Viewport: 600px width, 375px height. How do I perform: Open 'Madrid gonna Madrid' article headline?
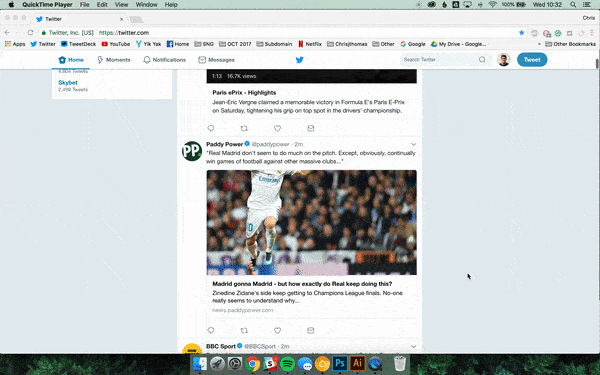pyautogui.click(x=302, y=284)
